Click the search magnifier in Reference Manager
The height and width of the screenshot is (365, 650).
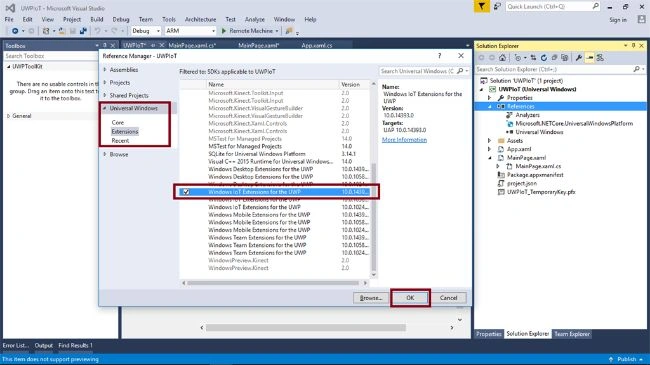460,71
